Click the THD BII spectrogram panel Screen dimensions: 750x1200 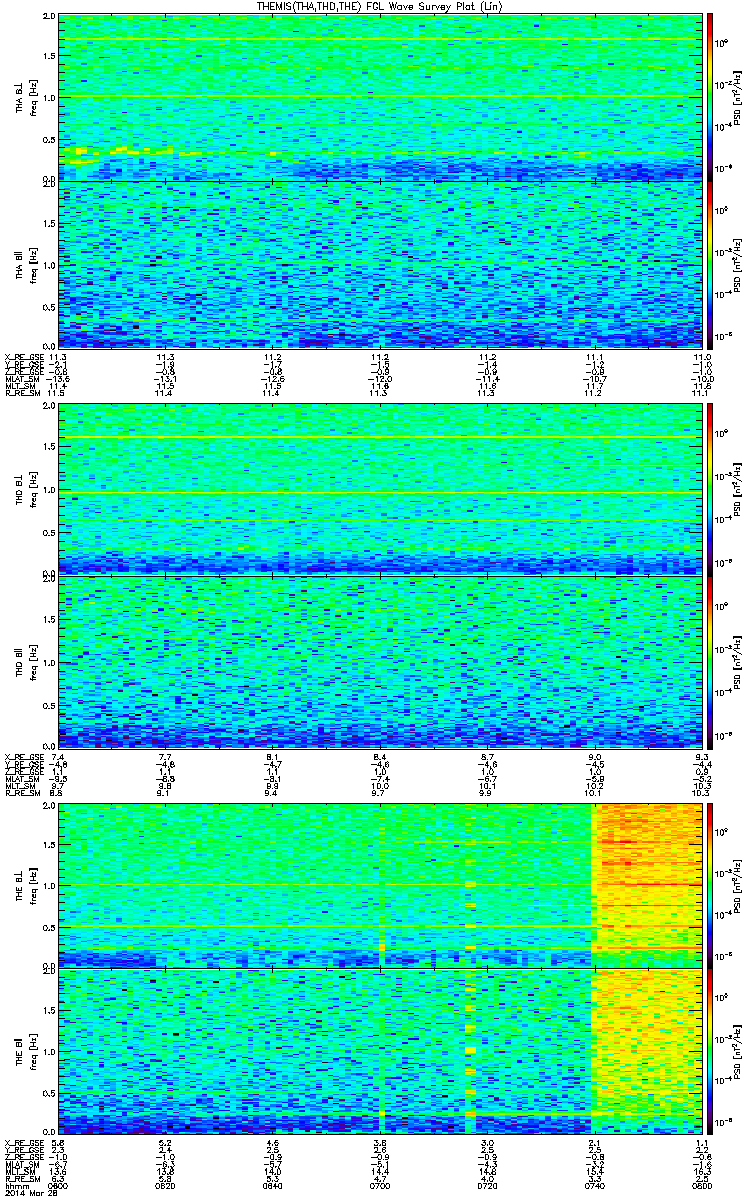(381, 661)
